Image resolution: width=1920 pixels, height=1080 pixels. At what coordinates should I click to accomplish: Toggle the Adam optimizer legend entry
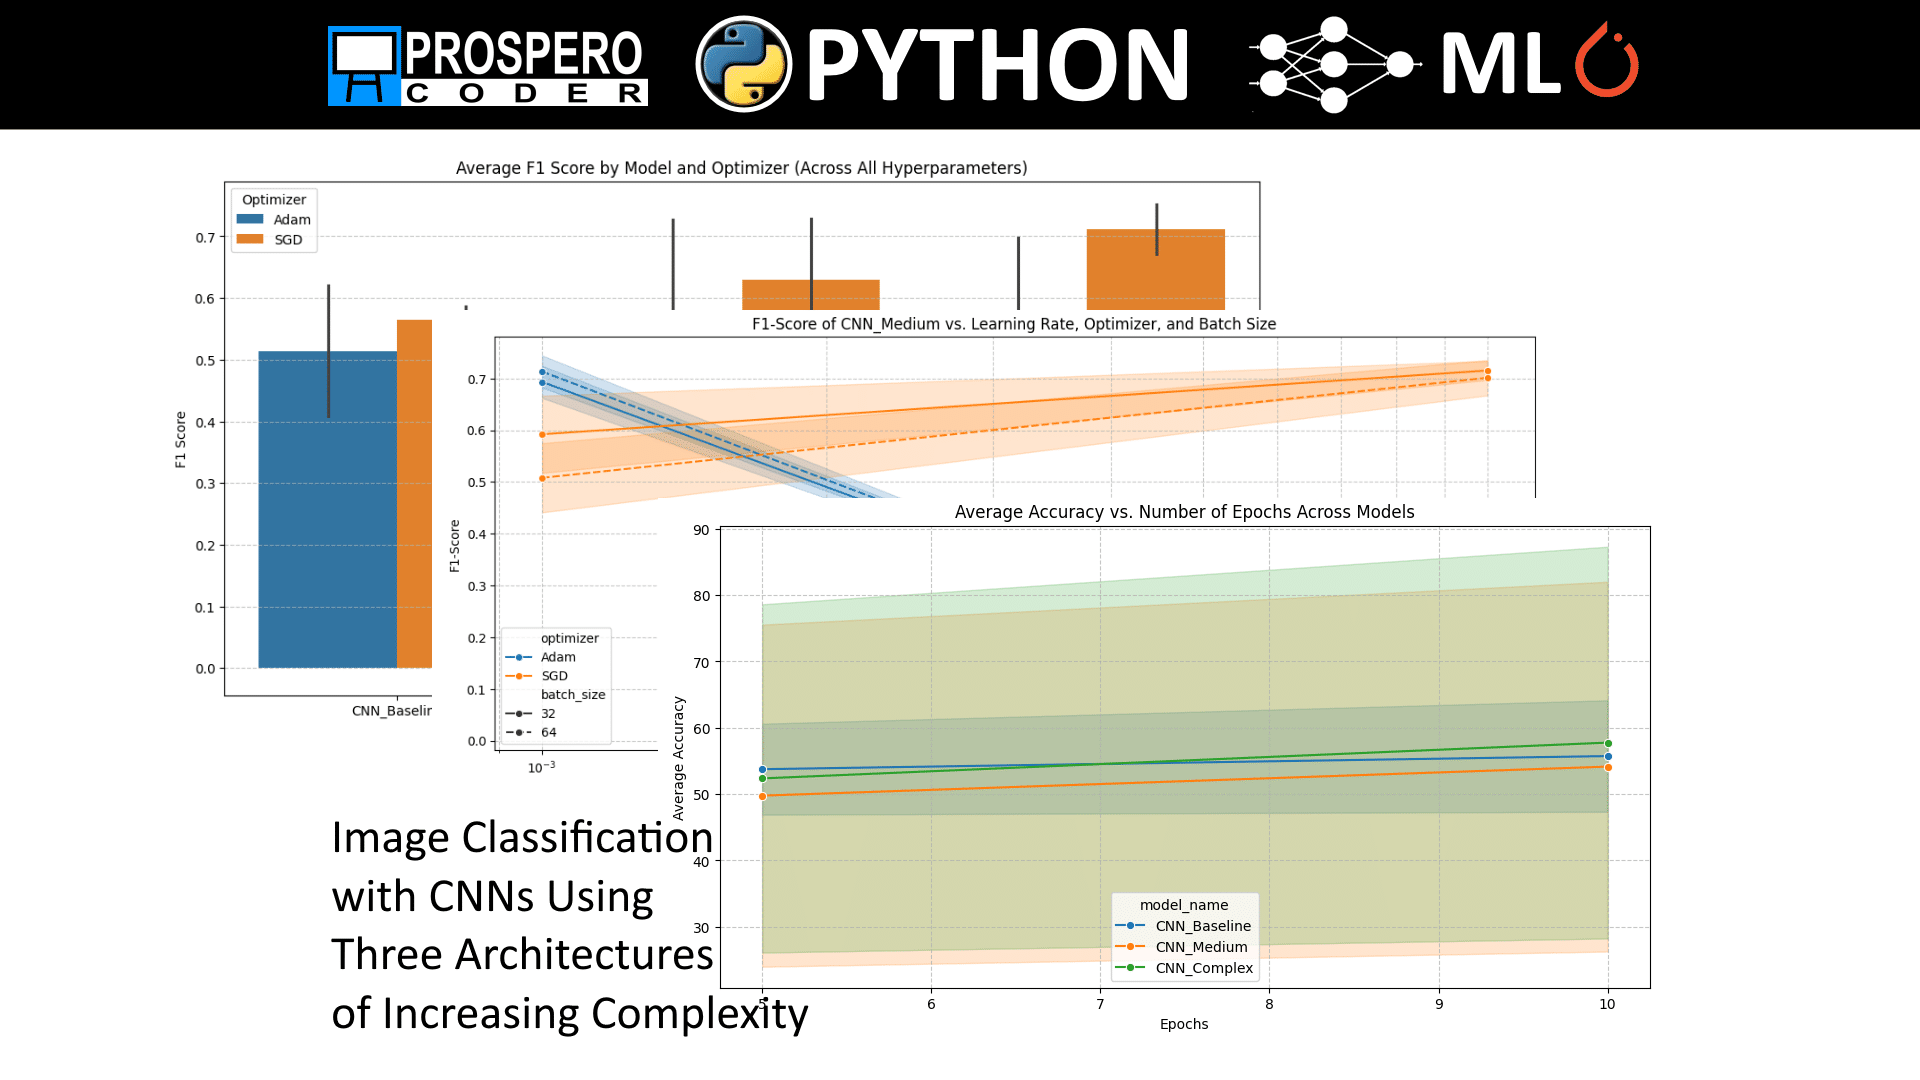tap(540, 657)
